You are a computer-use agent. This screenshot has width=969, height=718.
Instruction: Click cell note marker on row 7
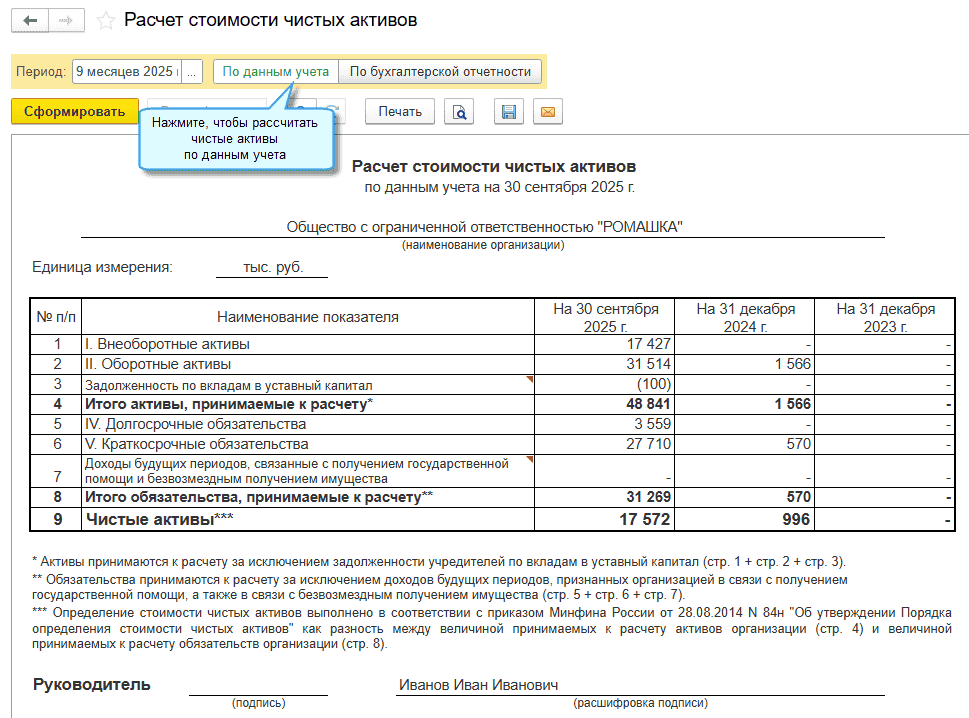point(530,460)
